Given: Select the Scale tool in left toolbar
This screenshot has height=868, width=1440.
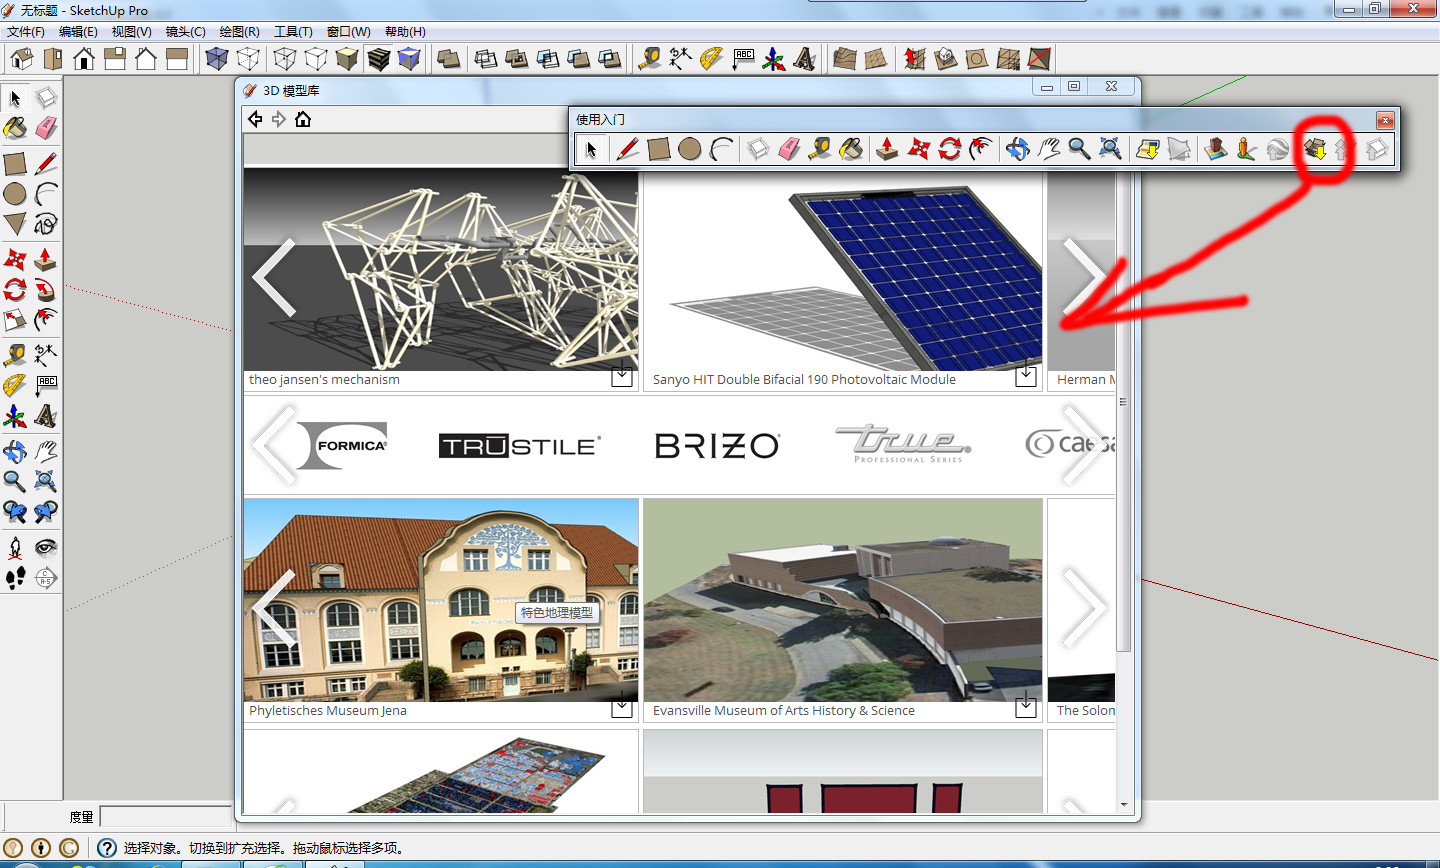Looking at the screenshot, I should click(15, 320).
